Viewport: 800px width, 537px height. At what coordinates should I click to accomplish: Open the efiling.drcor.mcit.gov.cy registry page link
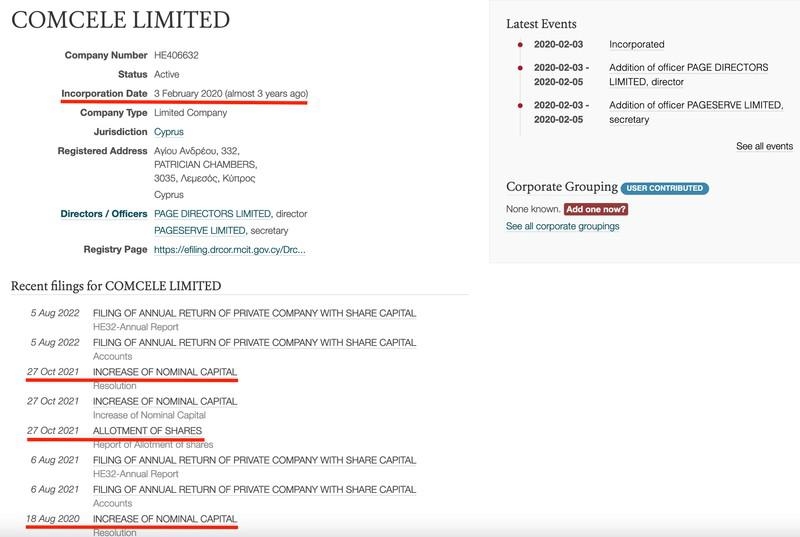[x=230, y=250]
